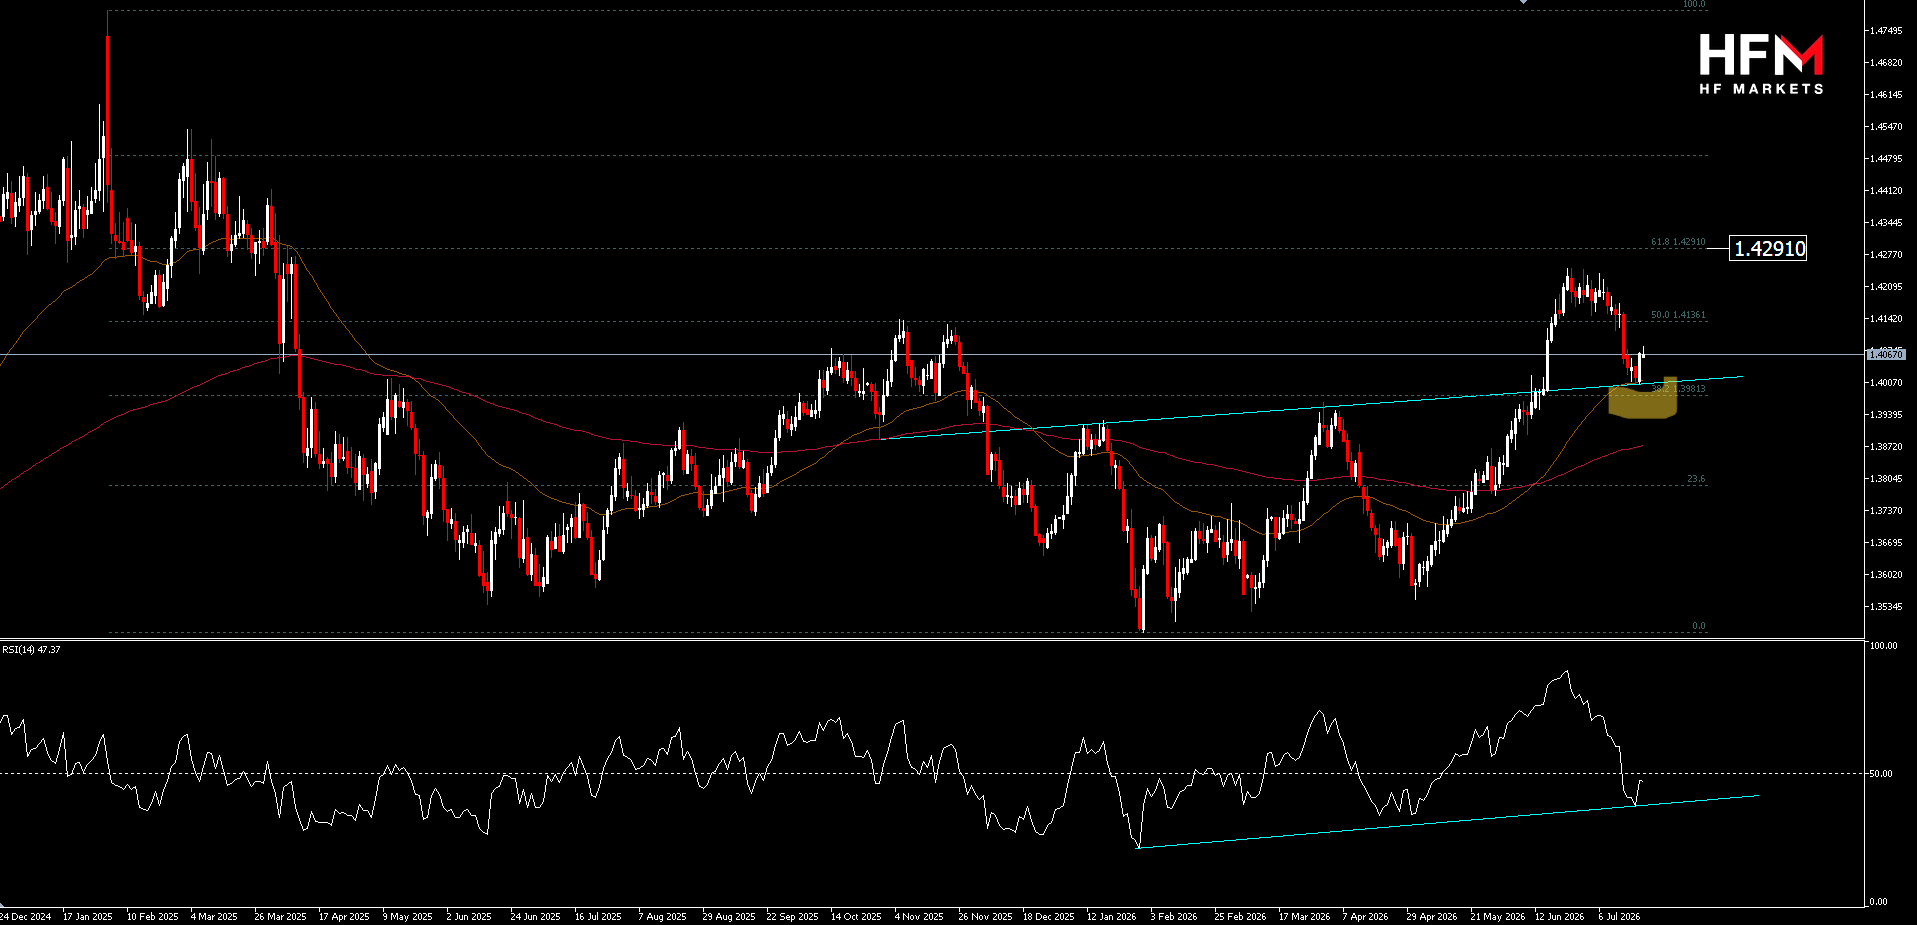Click price 1.45470 on the price axis
The image size is (1917, 925).
pyautogui.click(x=1886, y=127)
